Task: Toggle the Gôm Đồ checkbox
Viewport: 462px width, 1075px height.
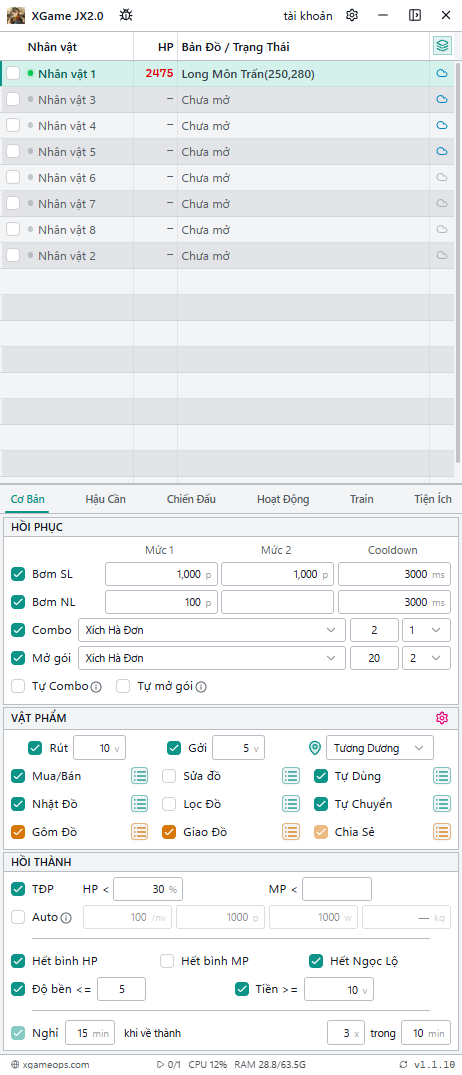Action: coord(19,832)
